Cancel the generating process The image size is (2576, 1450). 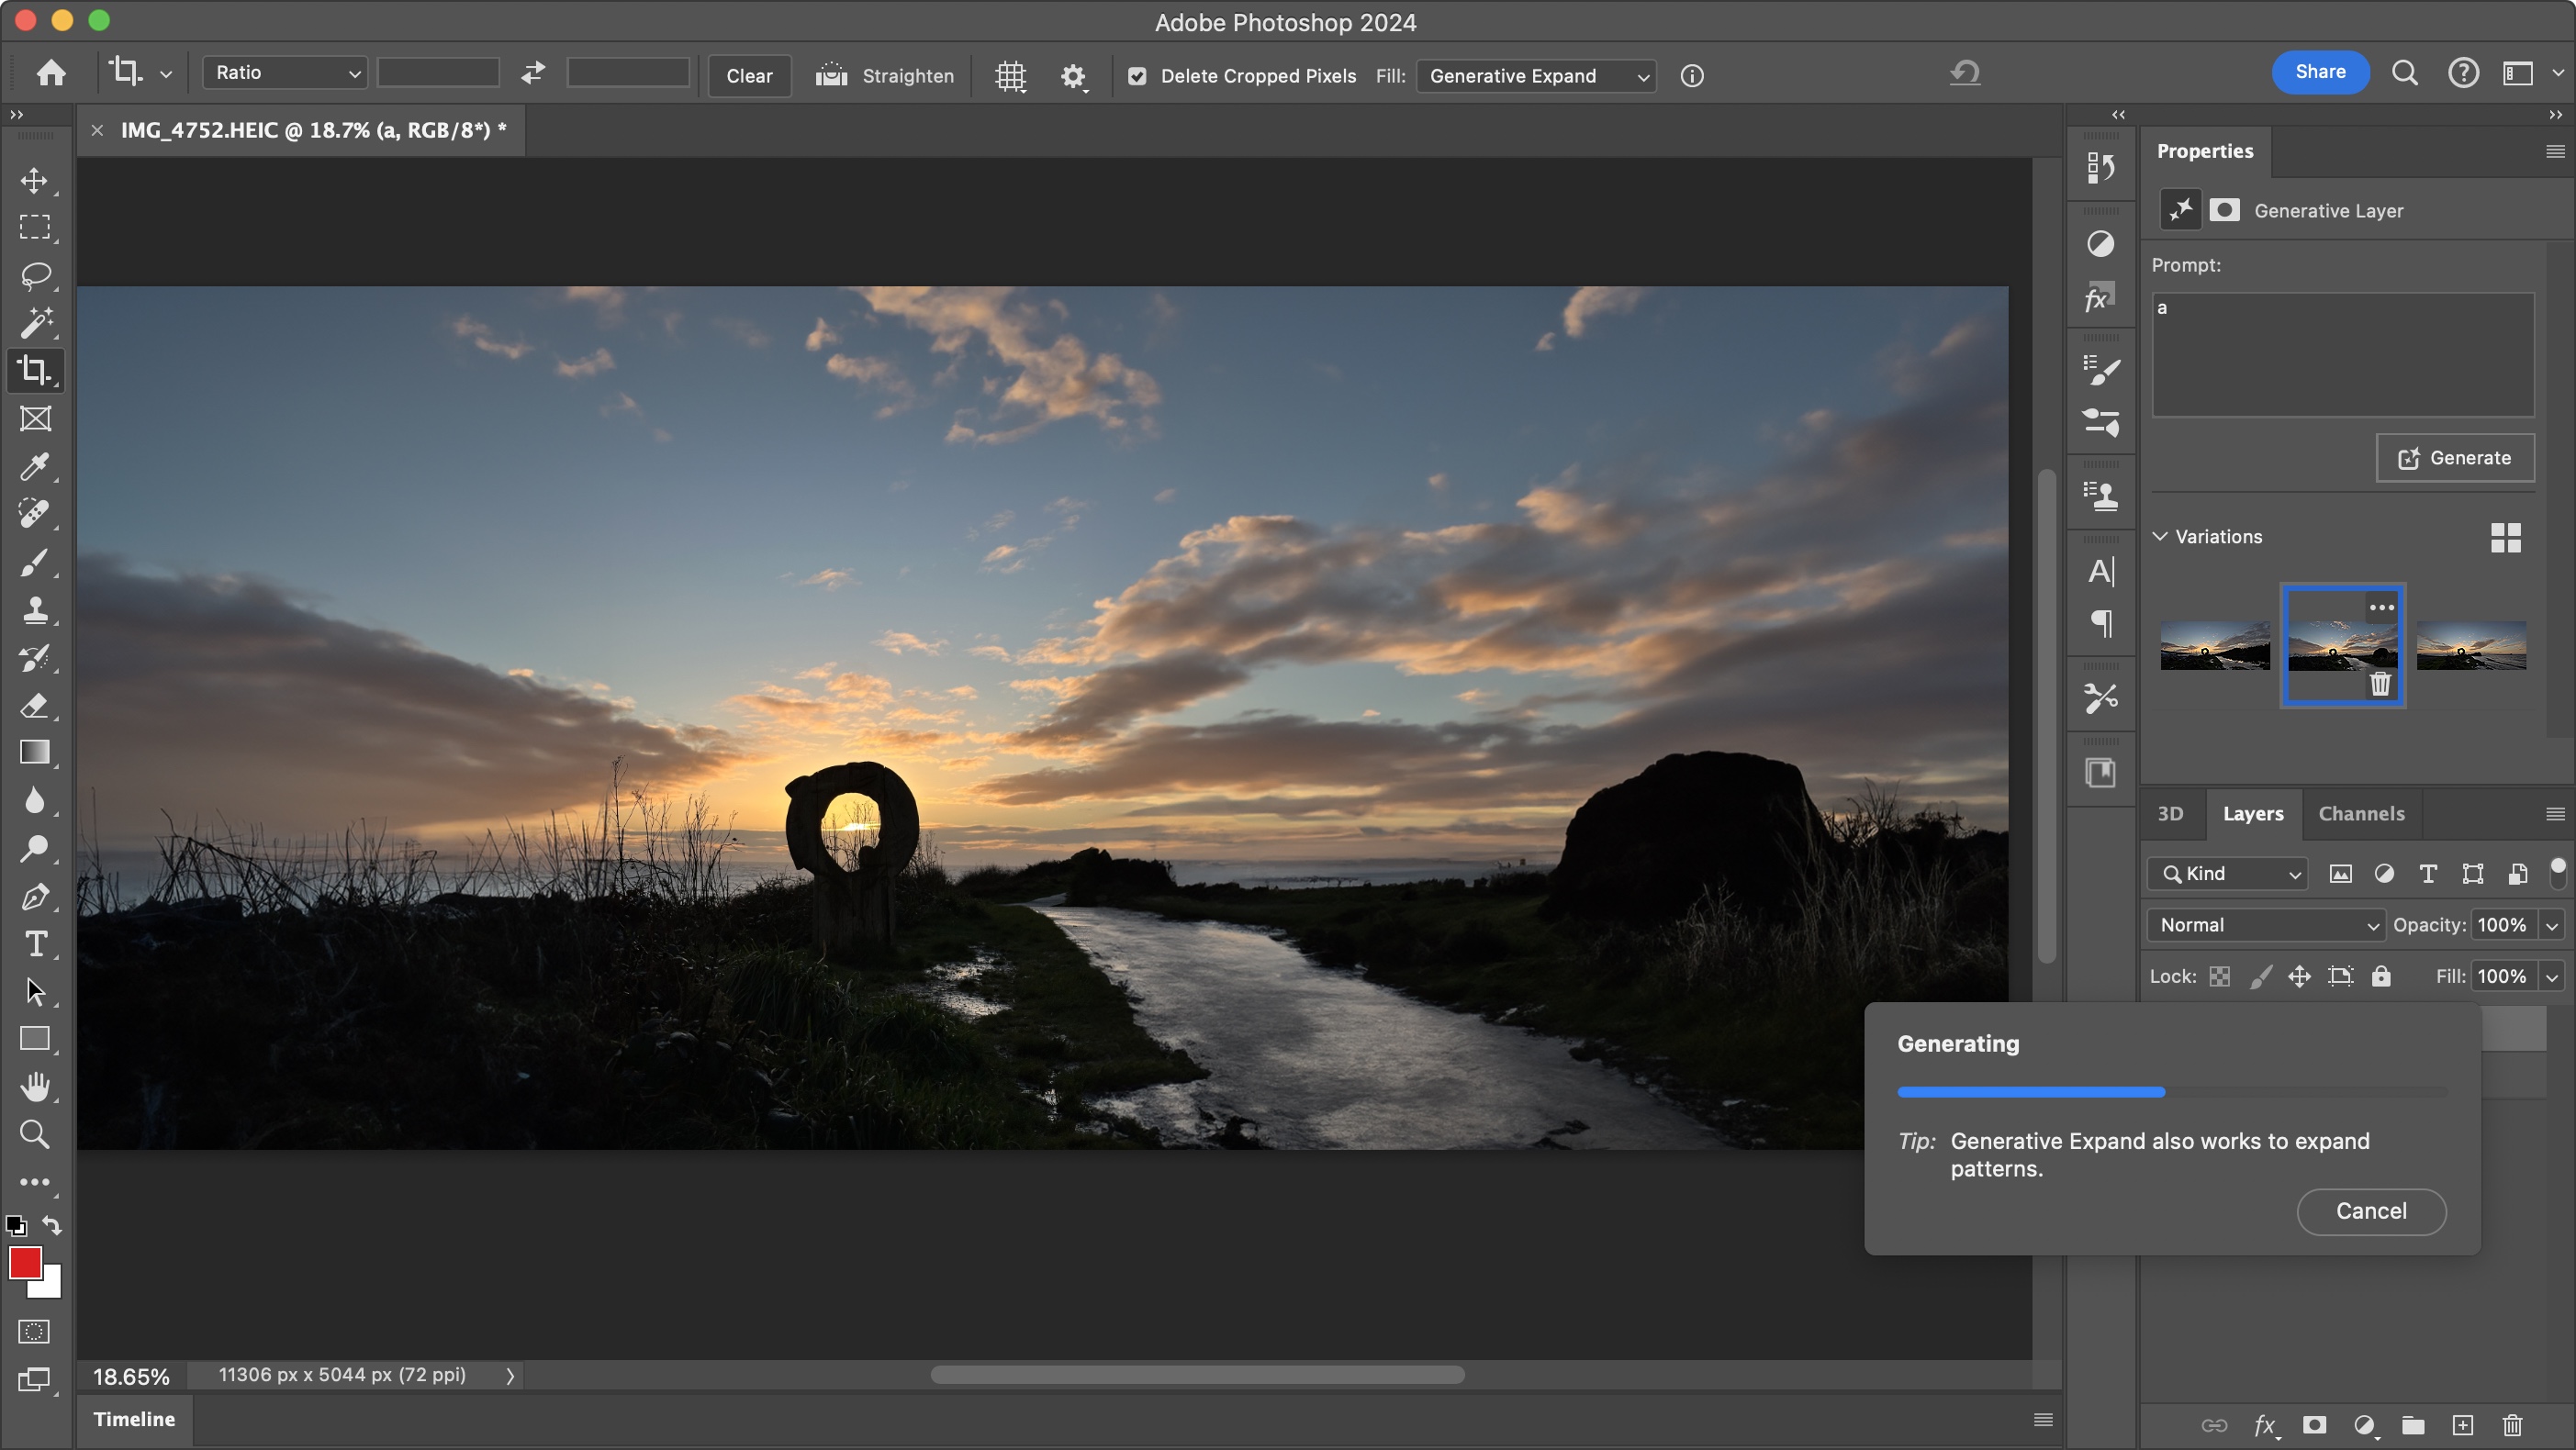[x=2370, y=1211]
